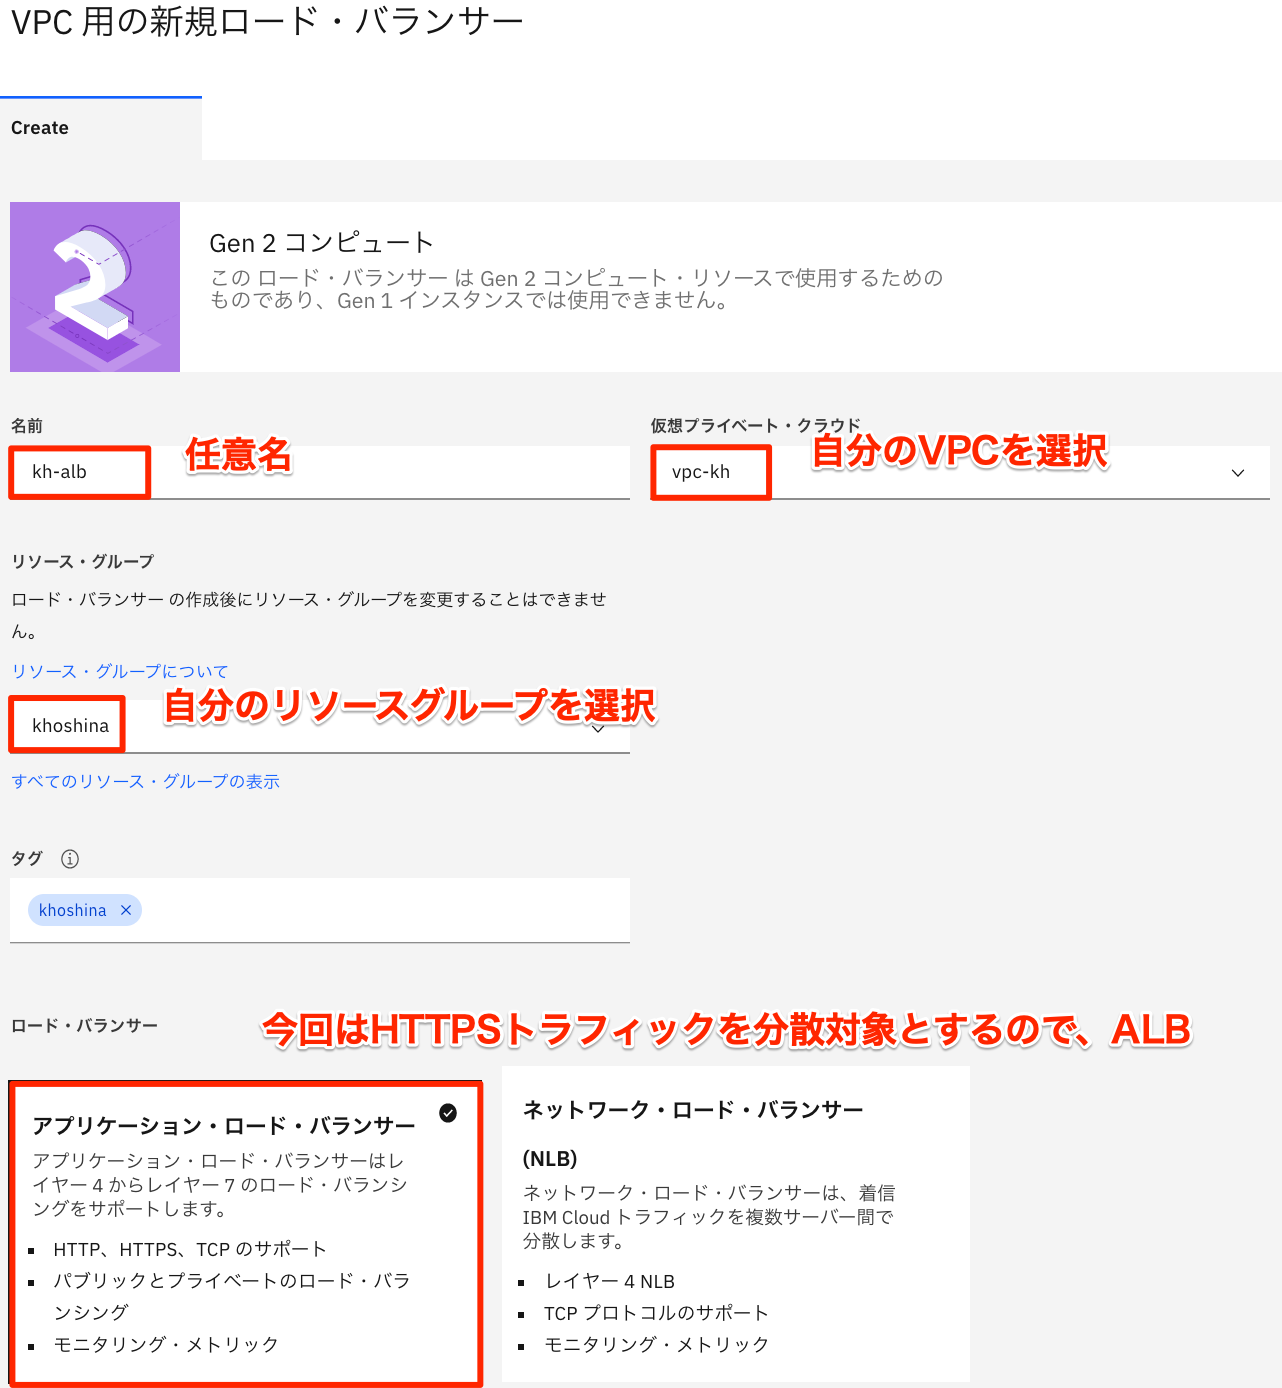Click the Gen 2 compute illustration
The width and height of the screenshot is (1282, 1388).
(x=95, y=287)
